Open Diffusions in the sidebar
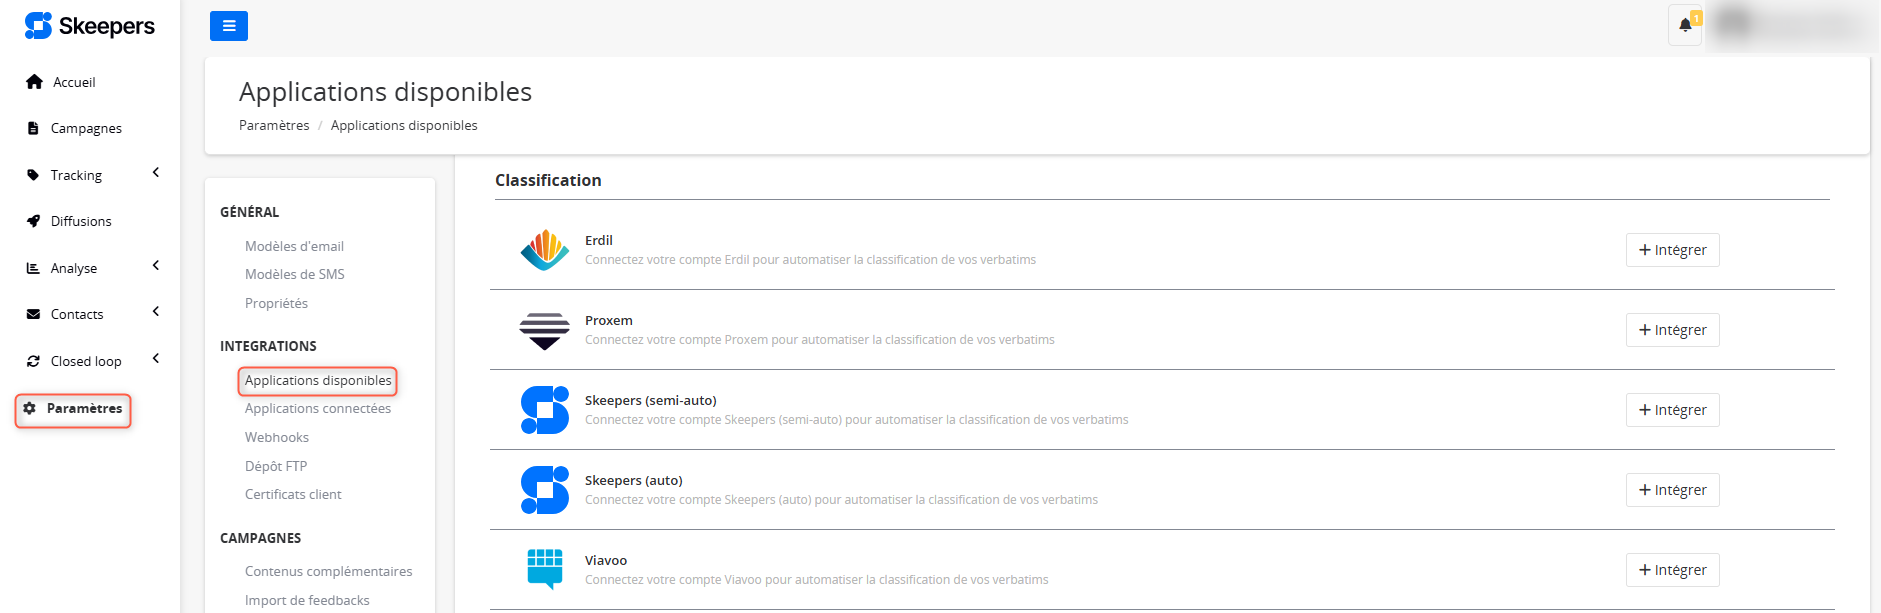The image size is (1881, 613). click(81, 221)
